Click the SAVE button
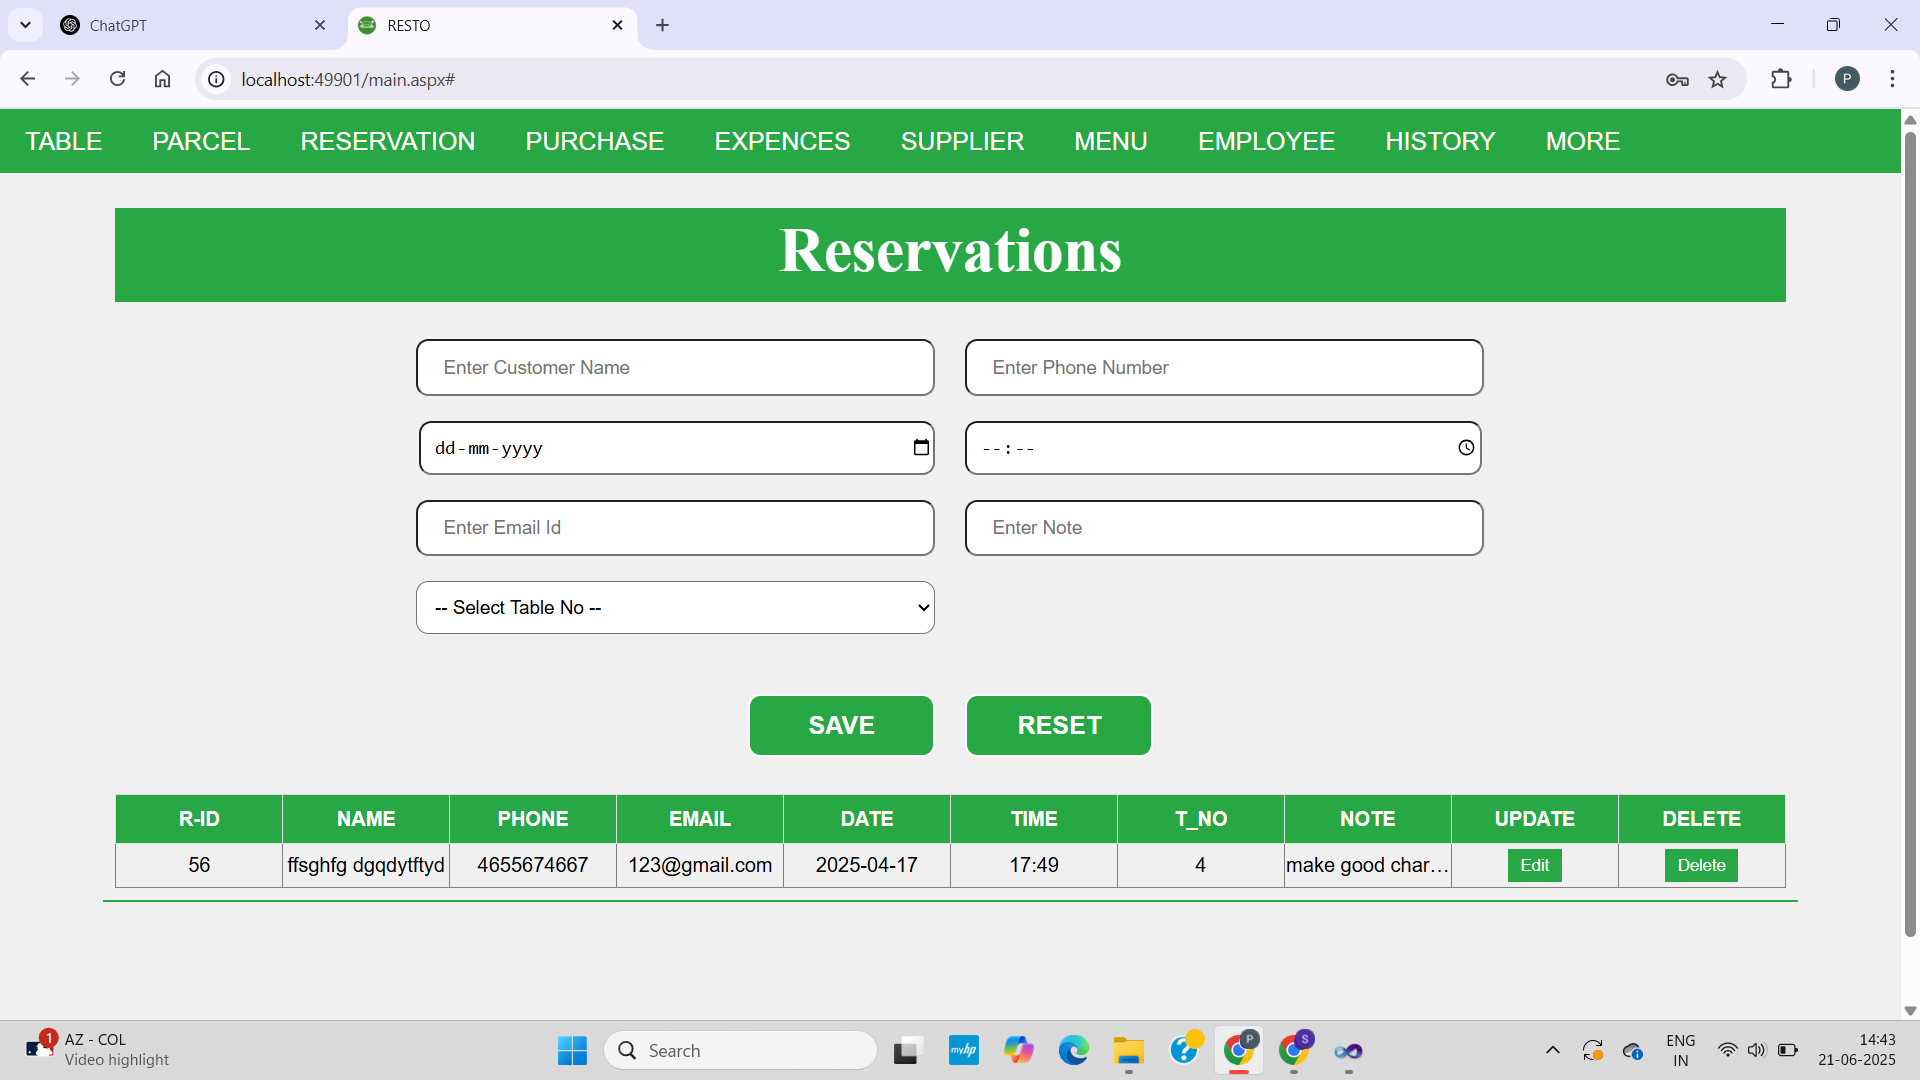Viewport: 1920px width, 1080px height. click(841, 725)
